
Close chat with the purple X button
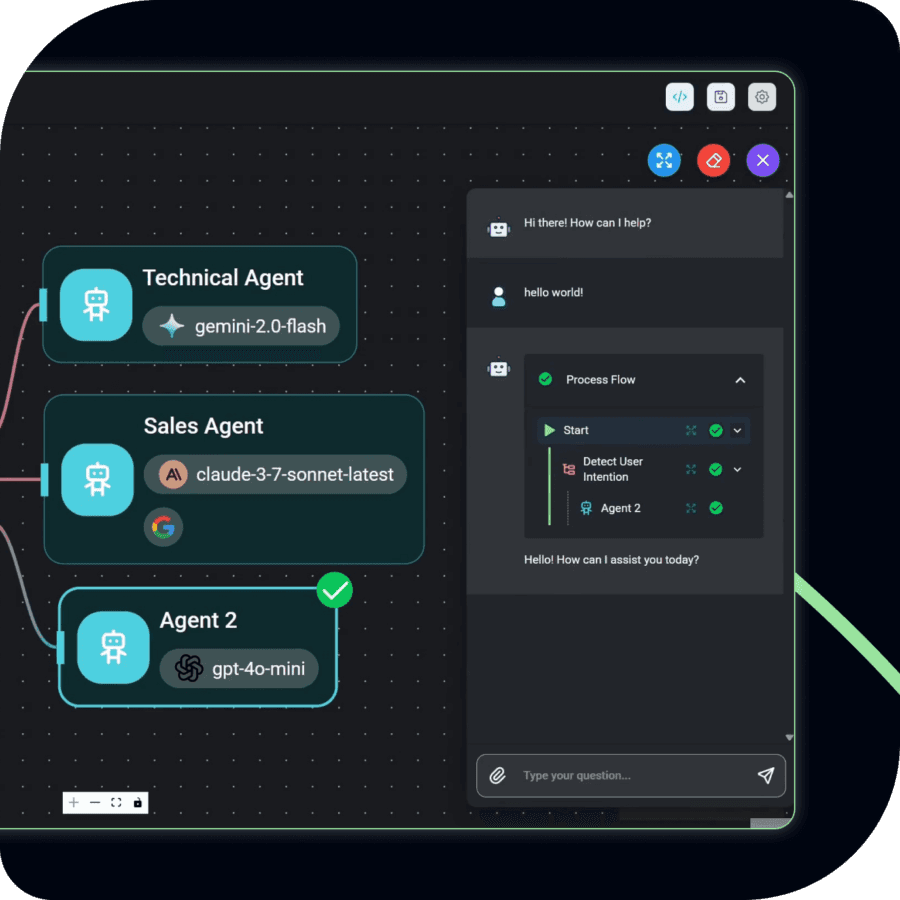click(x=763, y=160)
